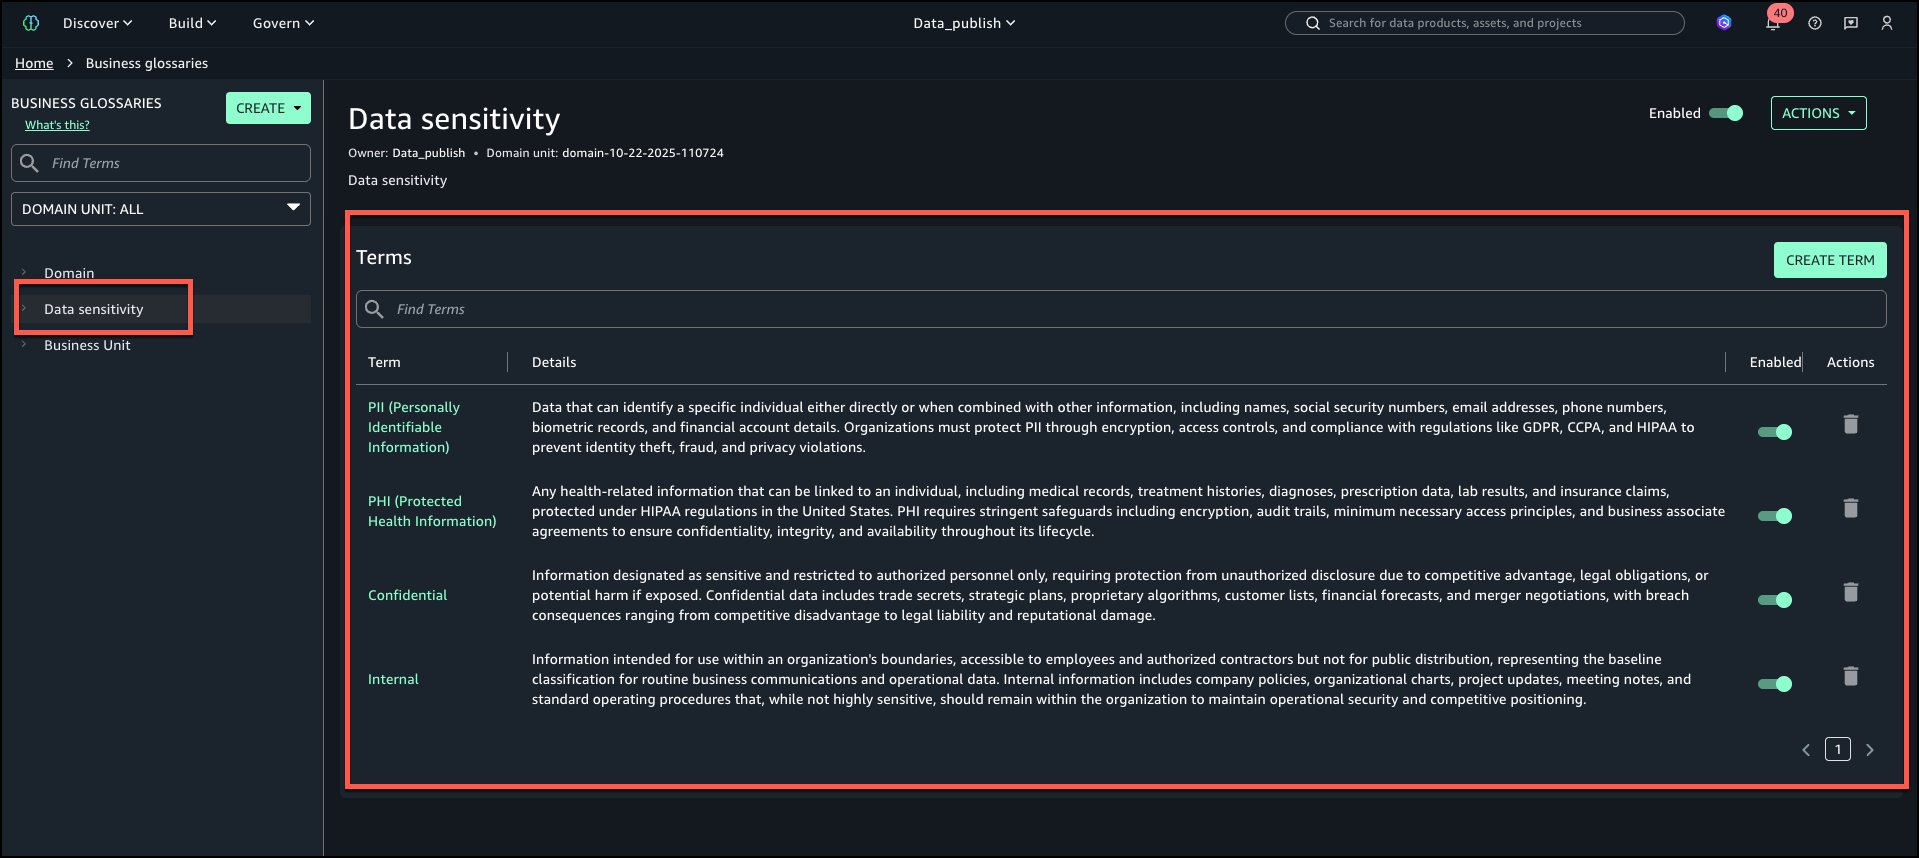The width and height of the screenshot is (1919, 858).
Task: Click the CREATE TERM button
Action: click(x=1830, y=260)
